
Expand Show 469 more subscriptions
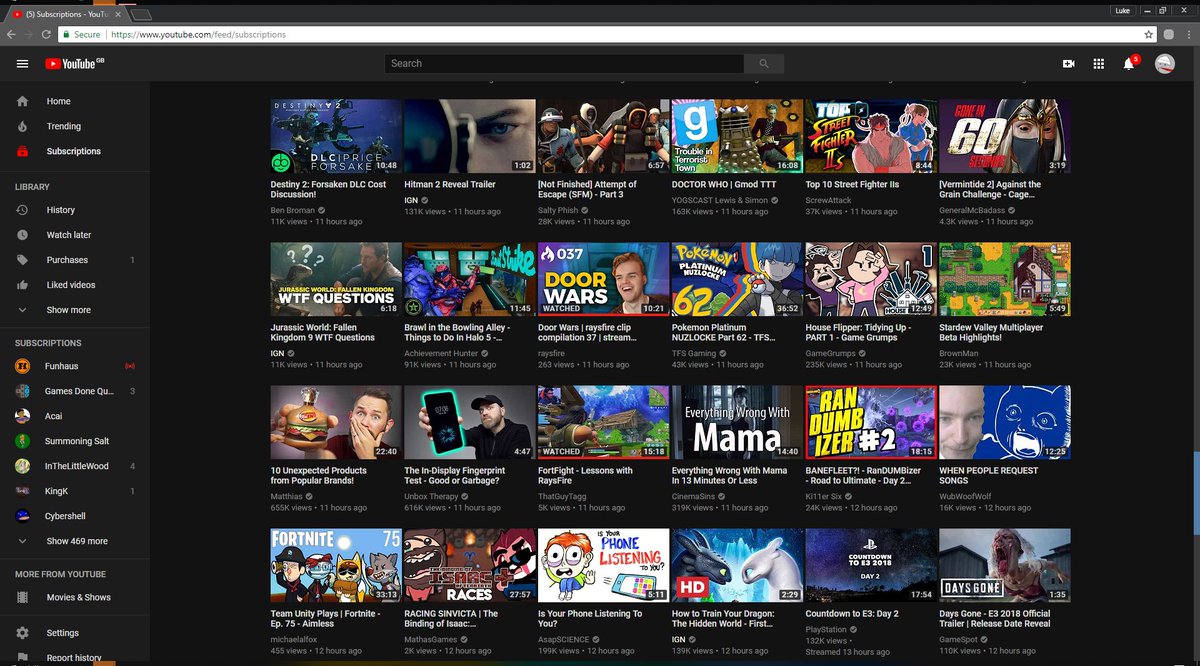click(x=75, y=541)
